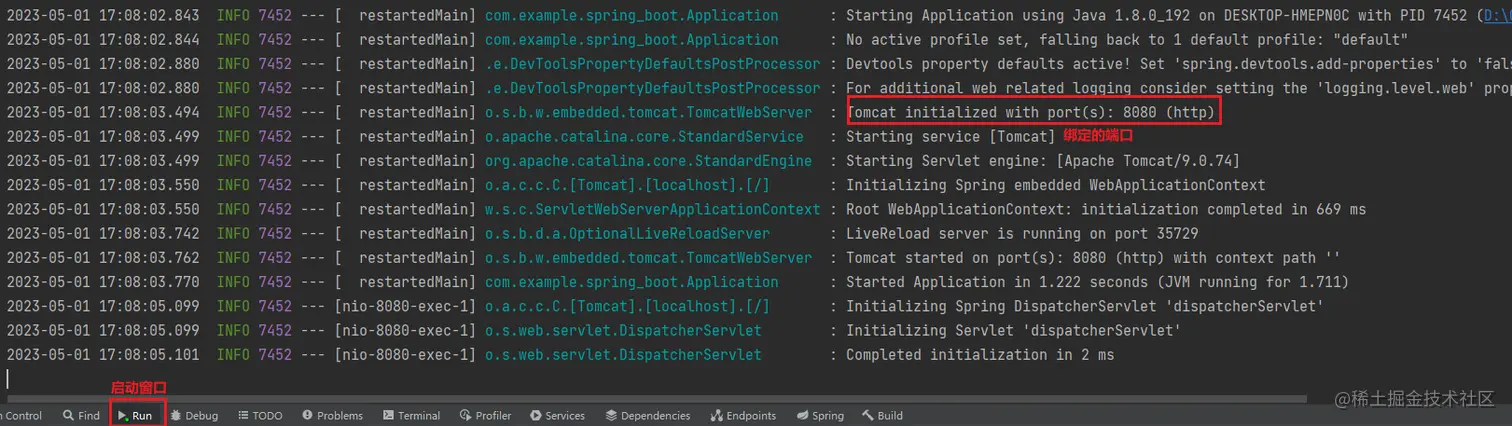
Task: Open the Endpoints tab
Action: (743, 415)
